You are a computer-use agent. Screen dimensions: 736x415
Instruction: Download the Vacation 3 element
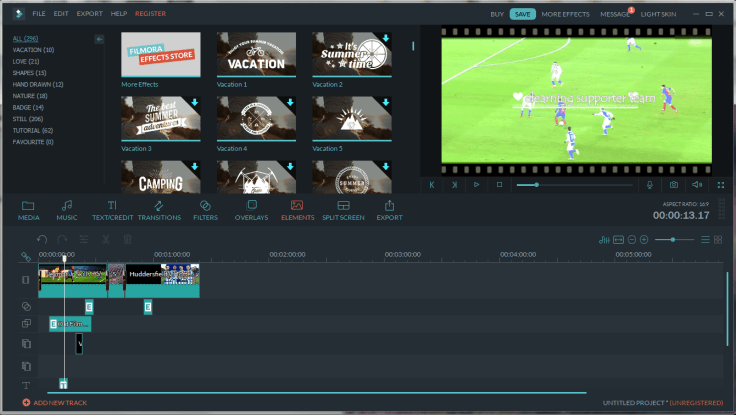[x=195, y=102]
